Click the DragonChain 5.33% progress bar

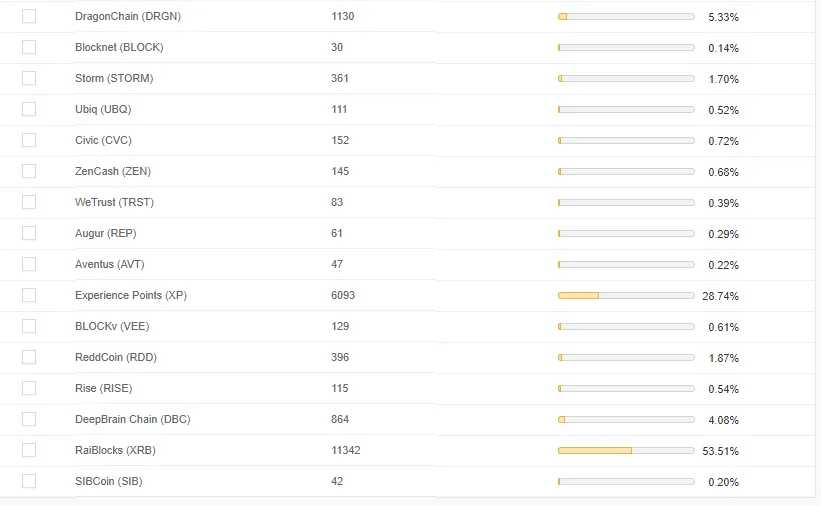coord(626,16)
